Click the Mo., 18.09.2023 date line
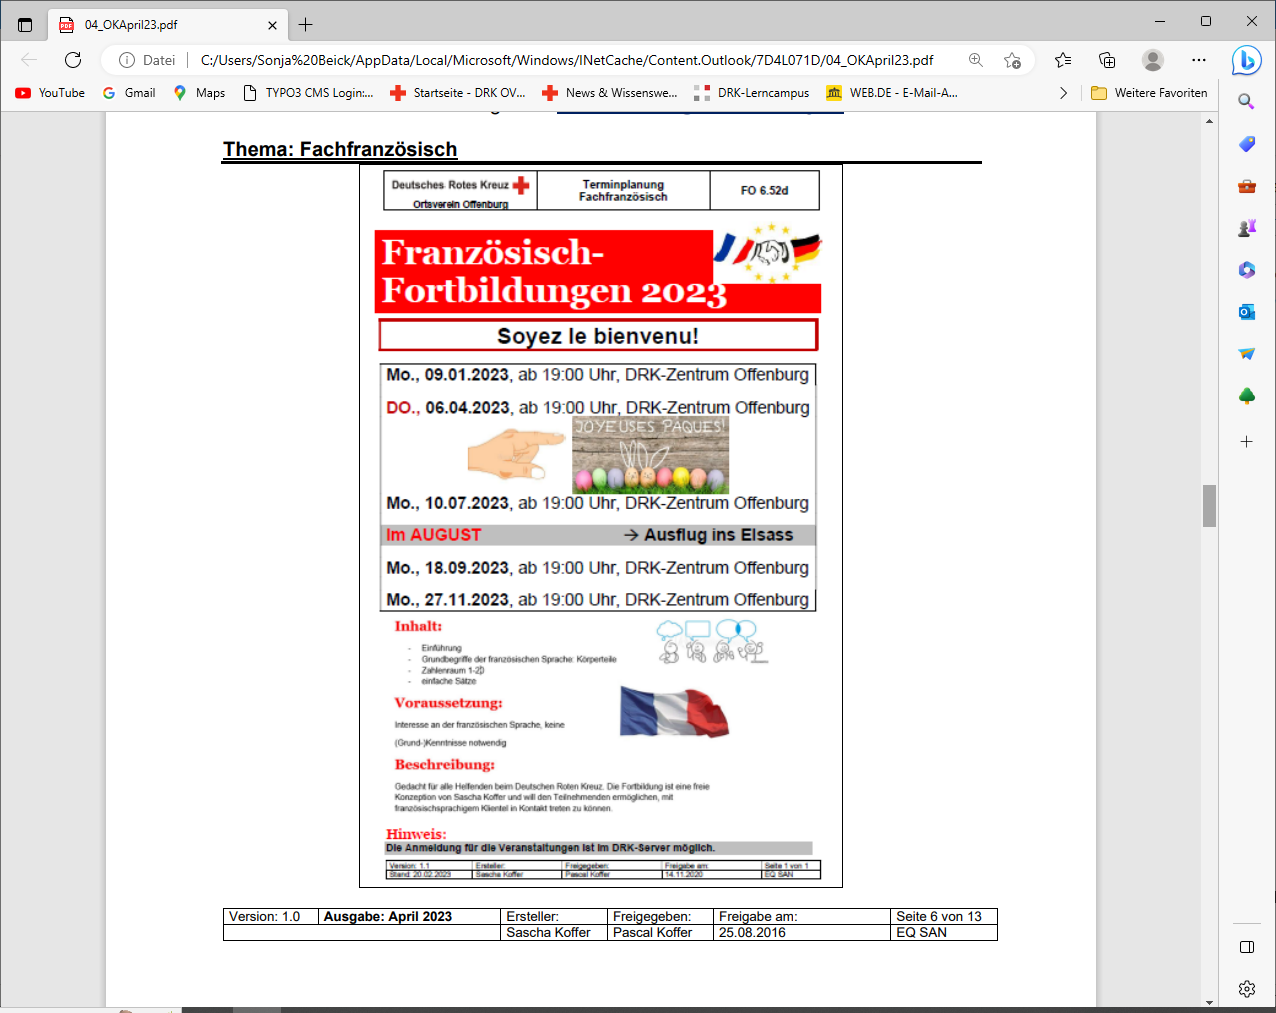 pyautogui.click(x=598, y=568)
